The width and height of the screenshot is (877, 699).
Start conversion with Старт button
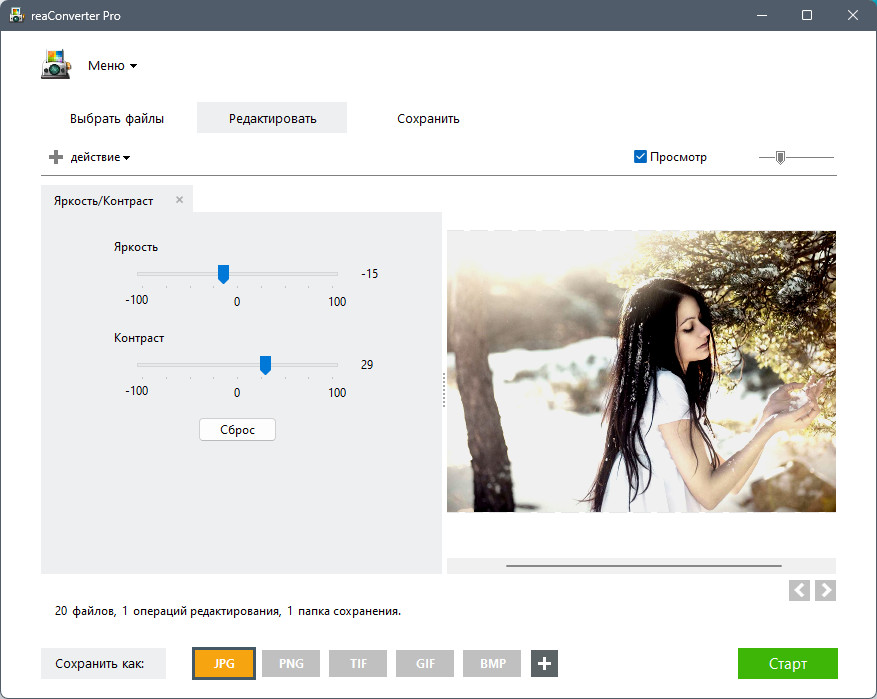[x=788, y=664]
